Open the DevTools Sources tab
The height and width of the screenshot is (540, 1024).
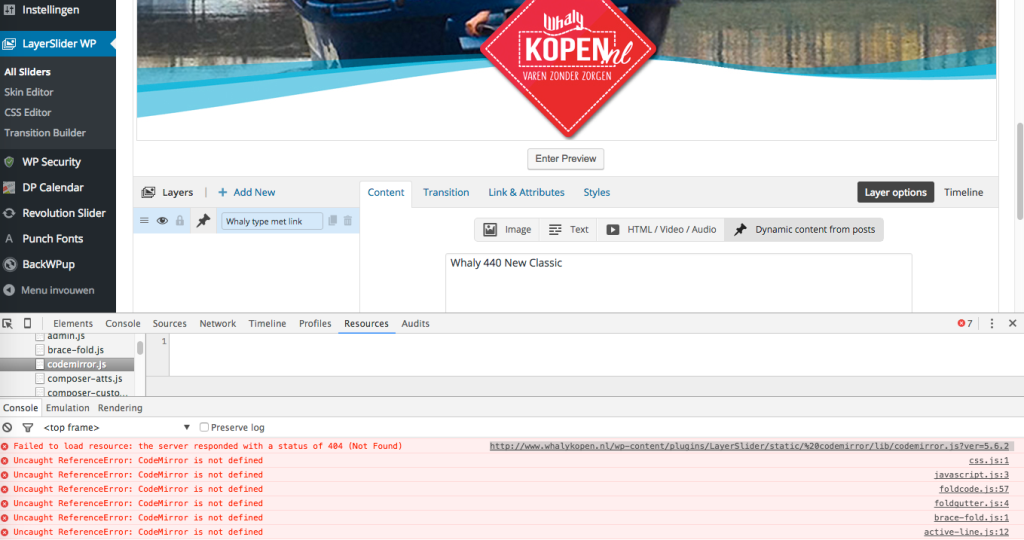coord(170,323)
